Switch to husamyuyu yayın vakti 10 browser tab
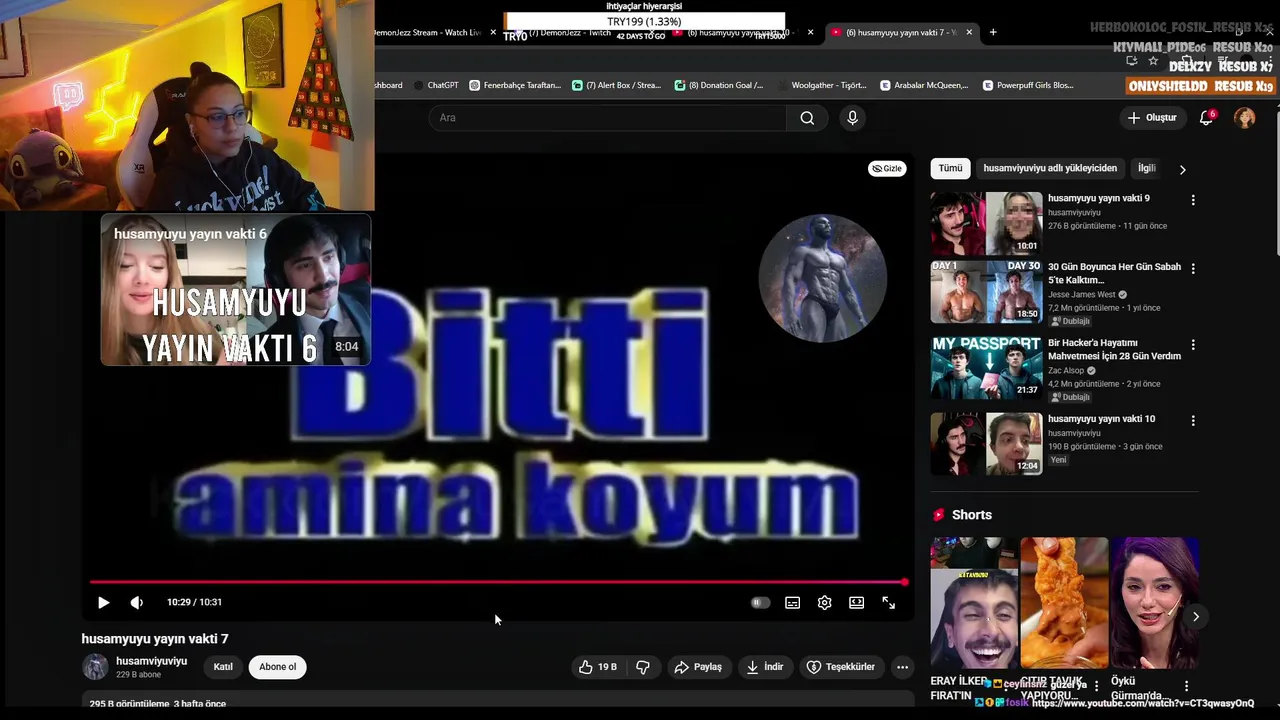This screenshot has width=1280, height=720. [x=740, y=32]
